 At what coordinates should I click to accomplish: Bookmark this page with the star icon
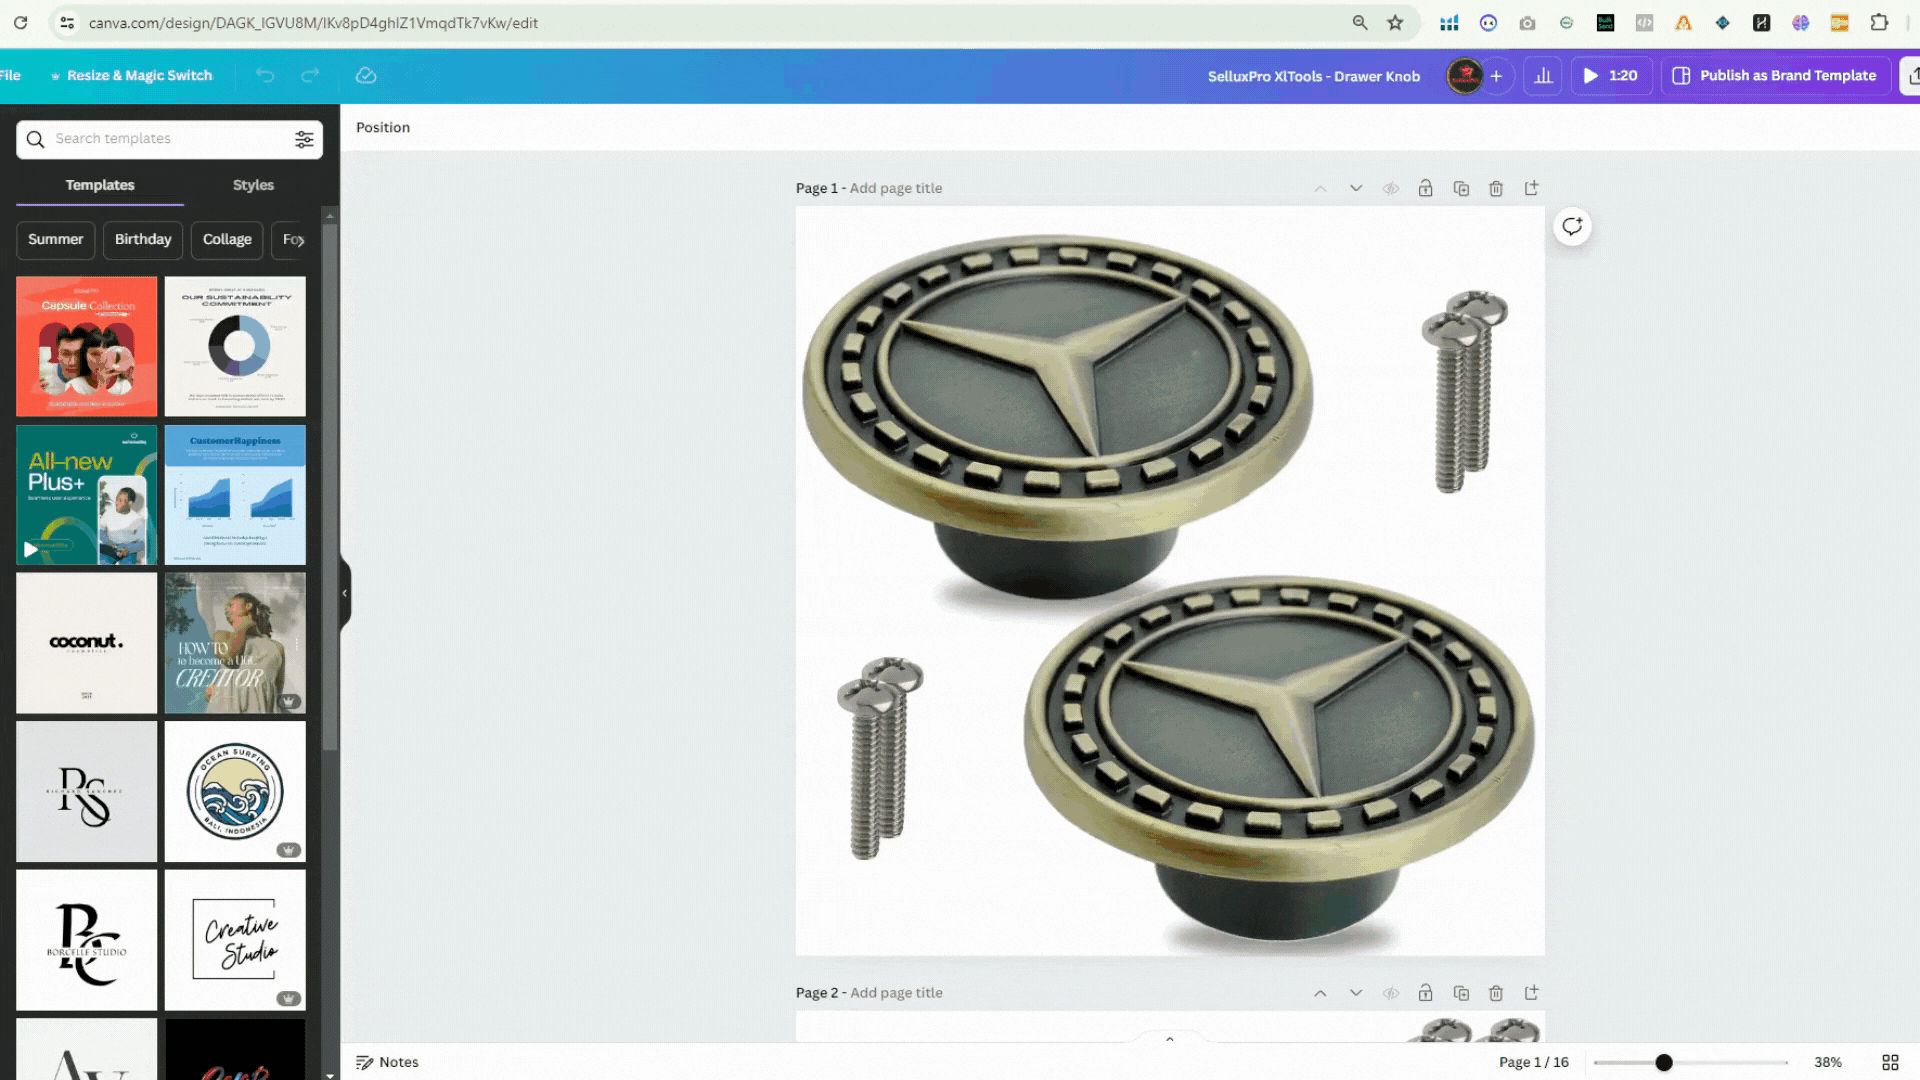pyautogui.click(x=1395, y=22)
